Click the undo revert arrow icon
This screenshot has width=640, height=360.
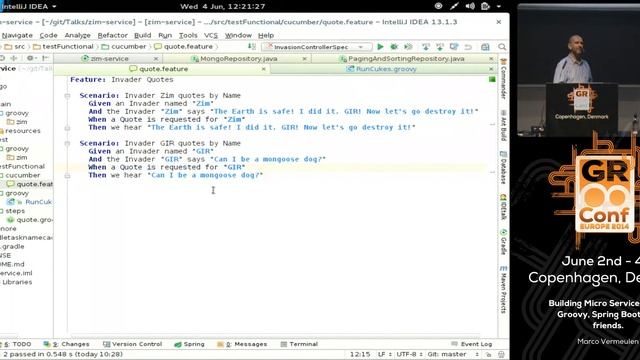[x=468, y=47]
